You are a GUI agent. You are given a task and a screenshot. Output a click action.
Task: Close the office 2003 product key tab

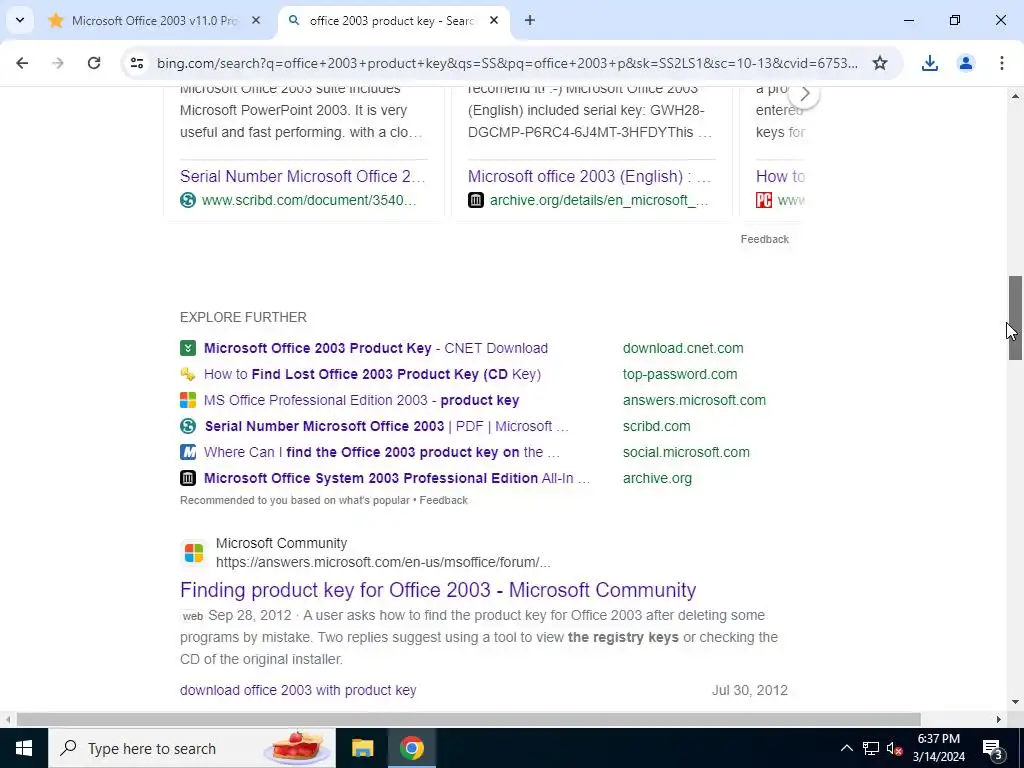494,20
